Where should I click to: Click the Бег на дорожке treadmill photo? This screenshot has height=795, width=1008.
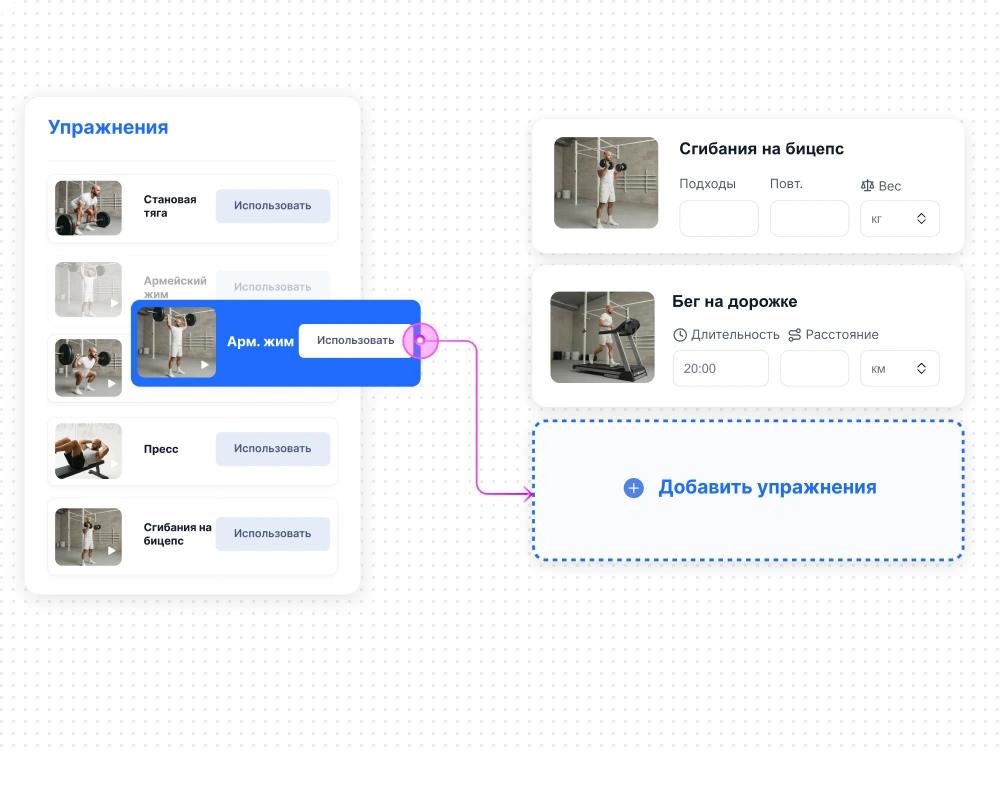coord(602,337)
